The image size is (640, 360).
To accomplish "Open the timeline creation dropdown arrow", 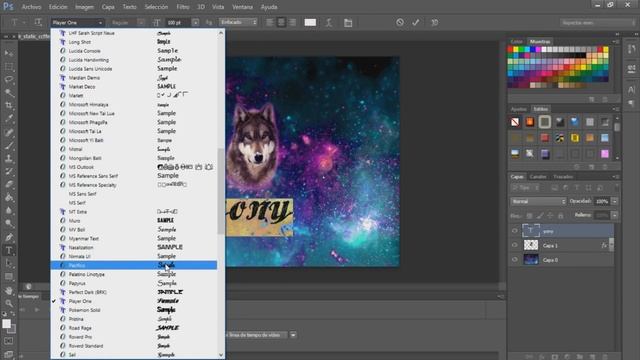I will 293,335.
